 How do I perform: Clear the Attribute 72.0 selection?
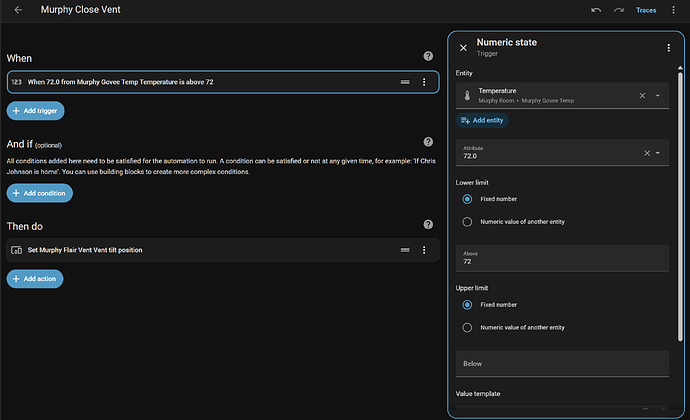(x=646, y=153)
